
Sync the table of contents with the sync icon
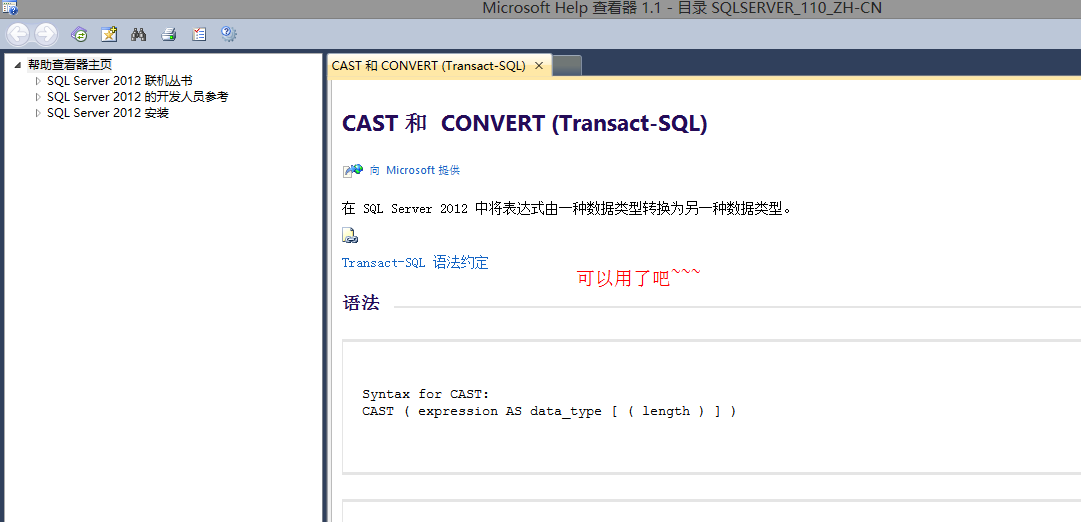[80, 34]
